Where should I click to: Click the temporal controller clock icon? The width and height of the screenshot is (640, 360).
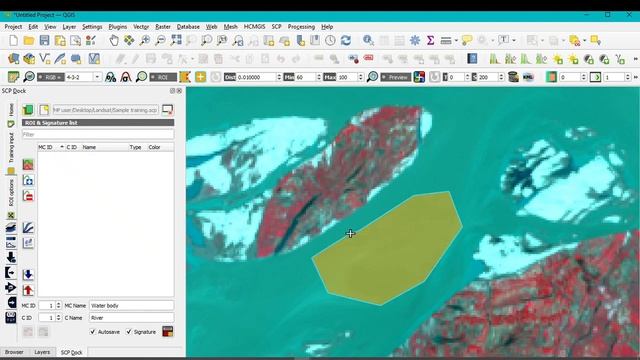[330, 40]
